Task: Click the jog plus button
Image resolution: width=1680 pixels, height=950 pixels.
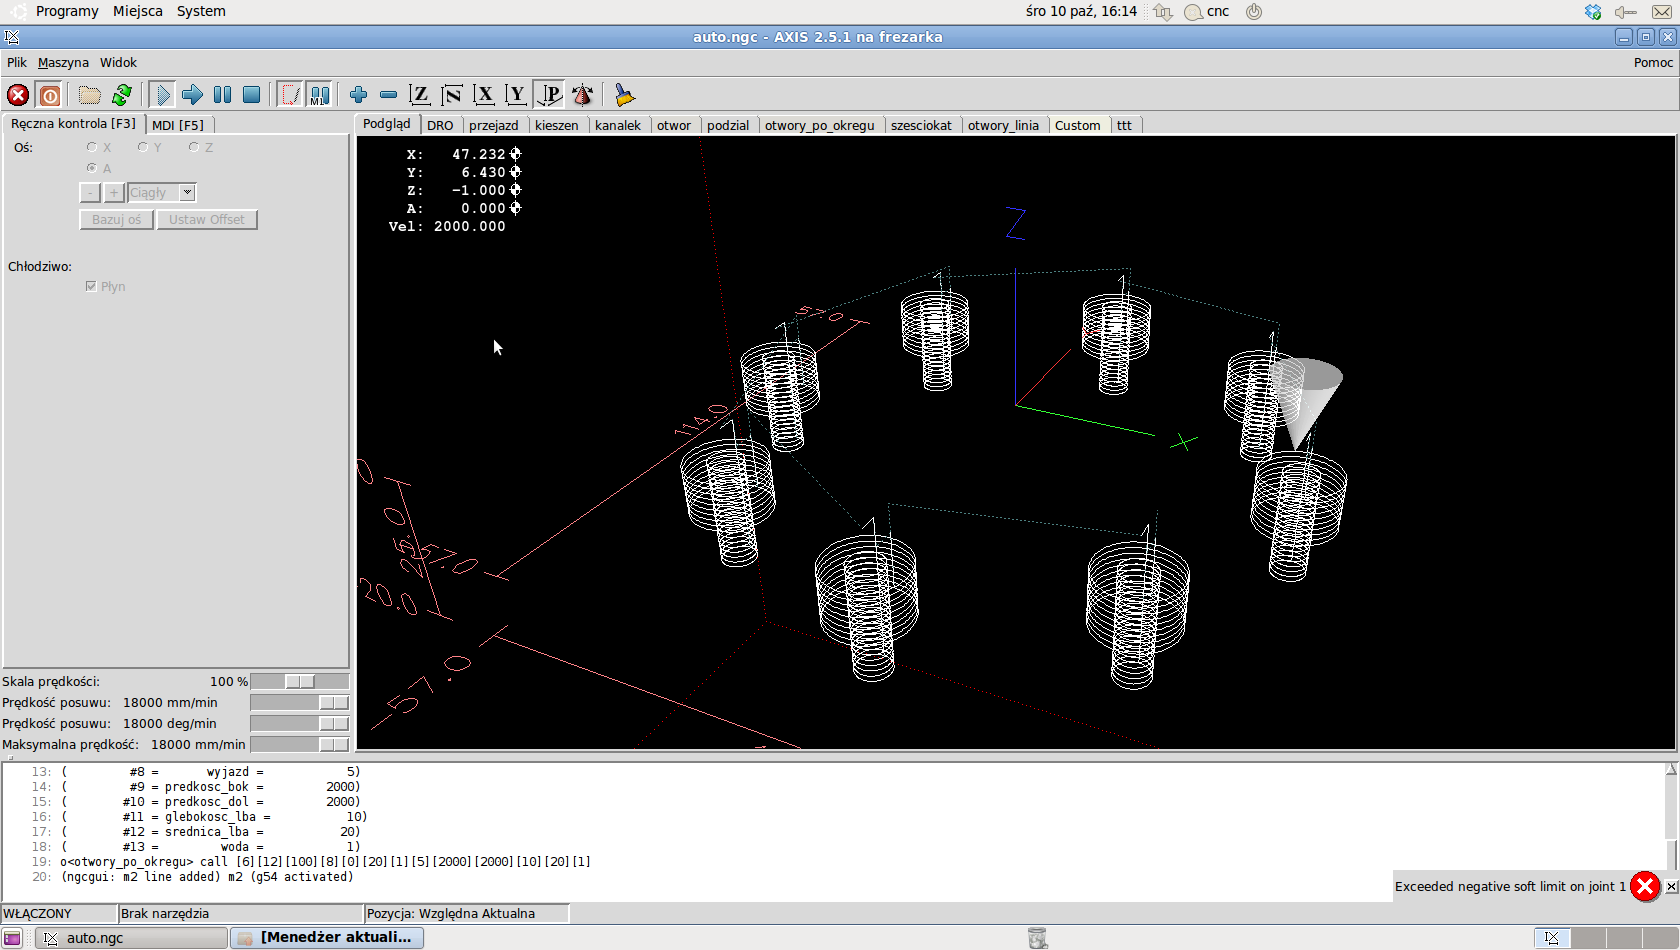Action: [113, 192]
